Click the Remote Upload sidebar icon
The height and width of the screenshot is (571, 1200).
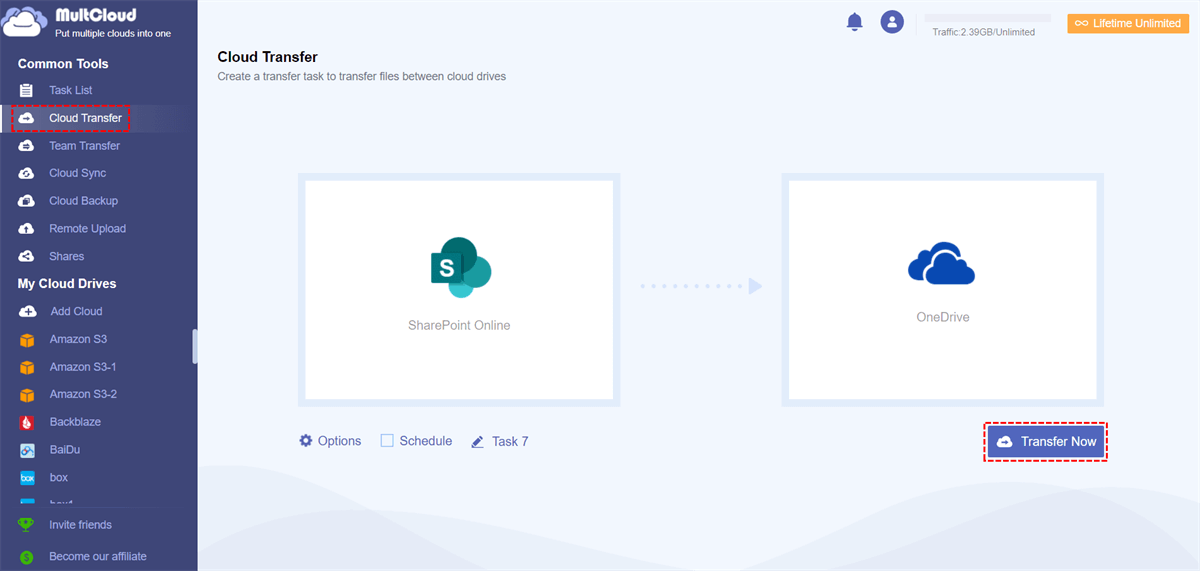pos(27,229)
